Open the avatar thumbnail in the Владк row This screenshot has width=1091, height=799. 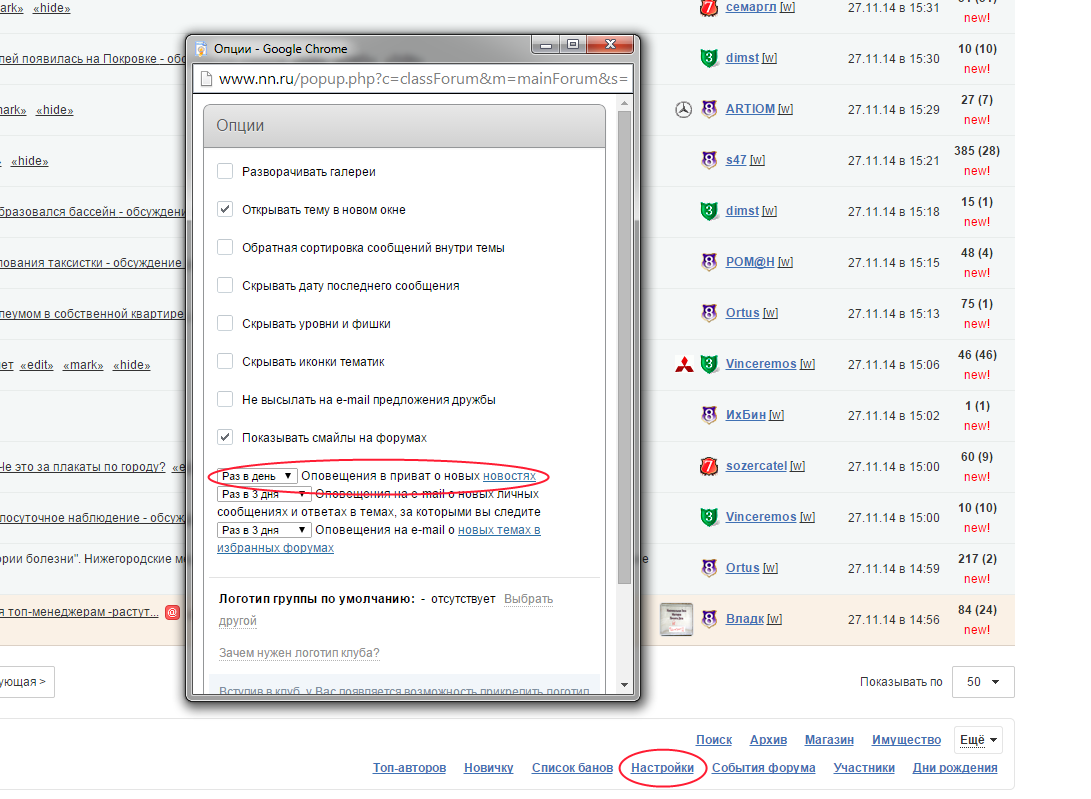click(676, 619)
